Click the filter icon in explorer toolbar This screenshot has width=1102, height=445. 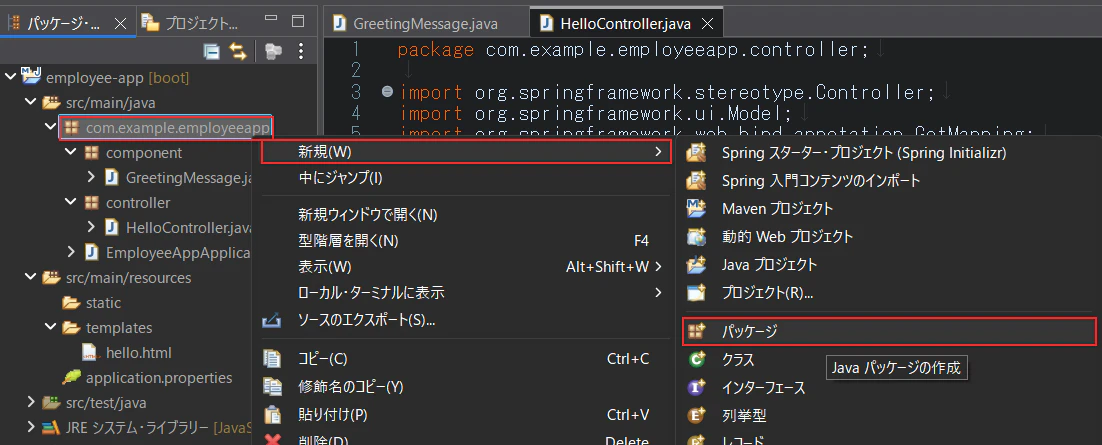[273, 51]
